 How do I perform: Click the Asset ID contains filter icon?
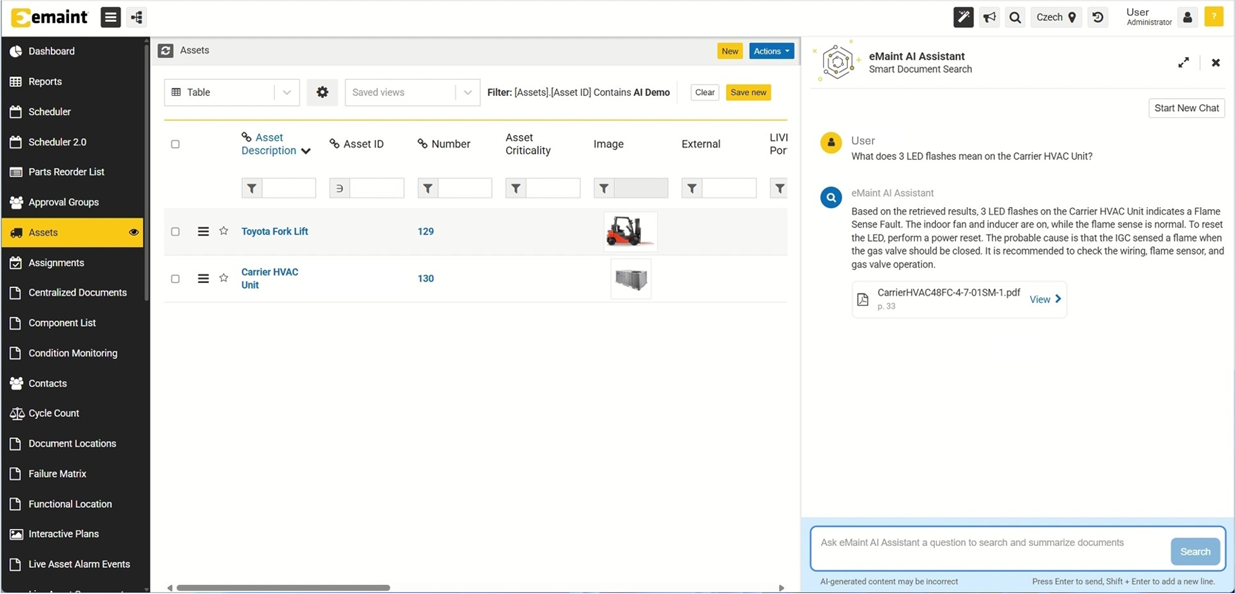(340, 188)
